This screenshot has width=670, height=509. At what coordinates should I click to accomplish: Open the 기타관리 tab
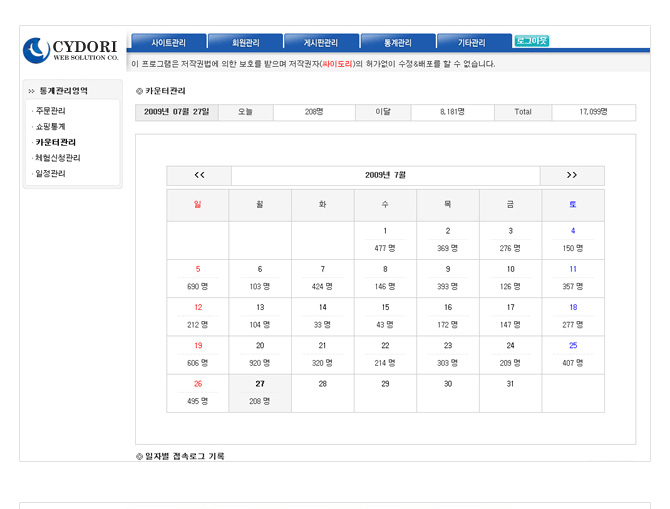click(472, 43)
